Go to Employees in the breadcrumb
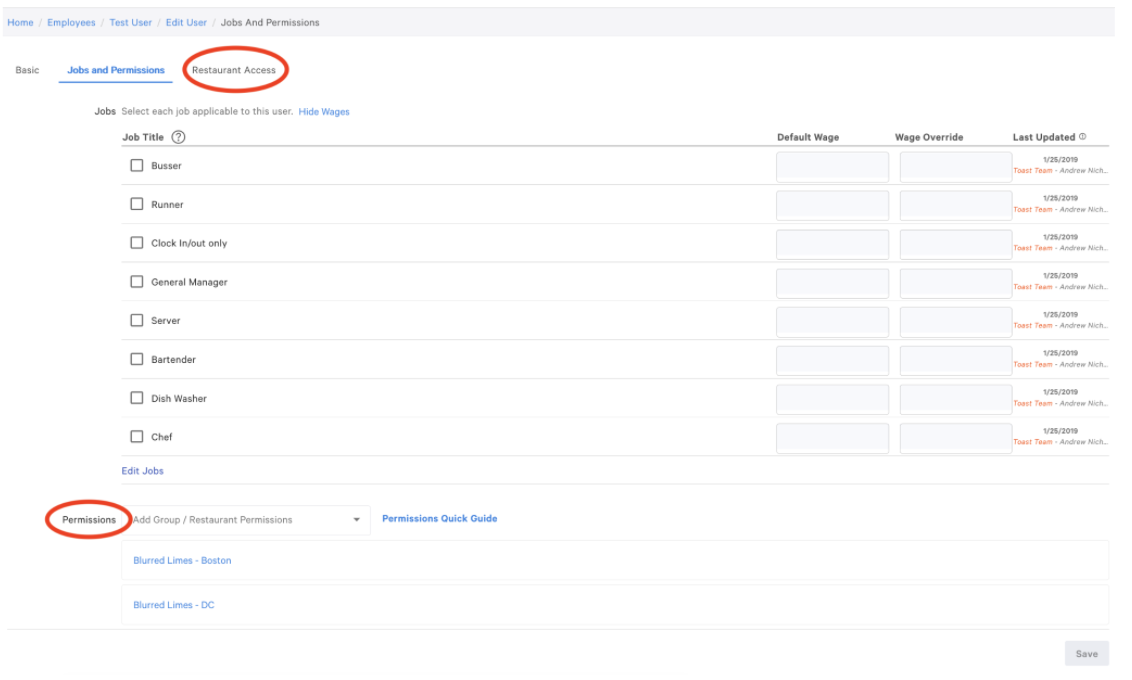This screenshot has height=680, width=1132. (x=71, y=22)
